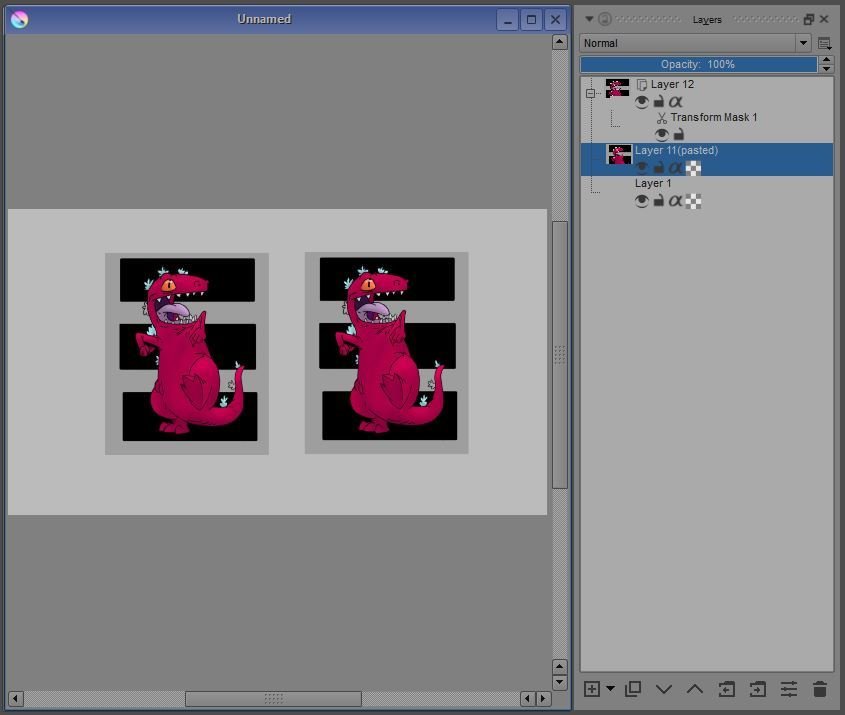Click the Layer 12 name
This screenshot has height=715, width=845.
pos(672,84)
